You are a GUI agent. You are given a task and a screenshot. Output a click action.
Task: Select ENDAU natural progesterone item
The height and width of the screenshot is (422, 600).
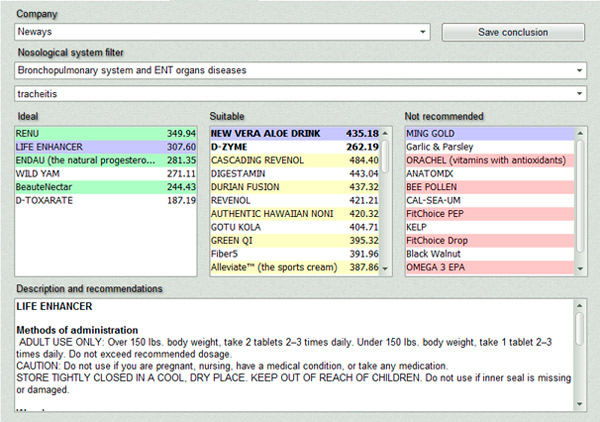106,160
